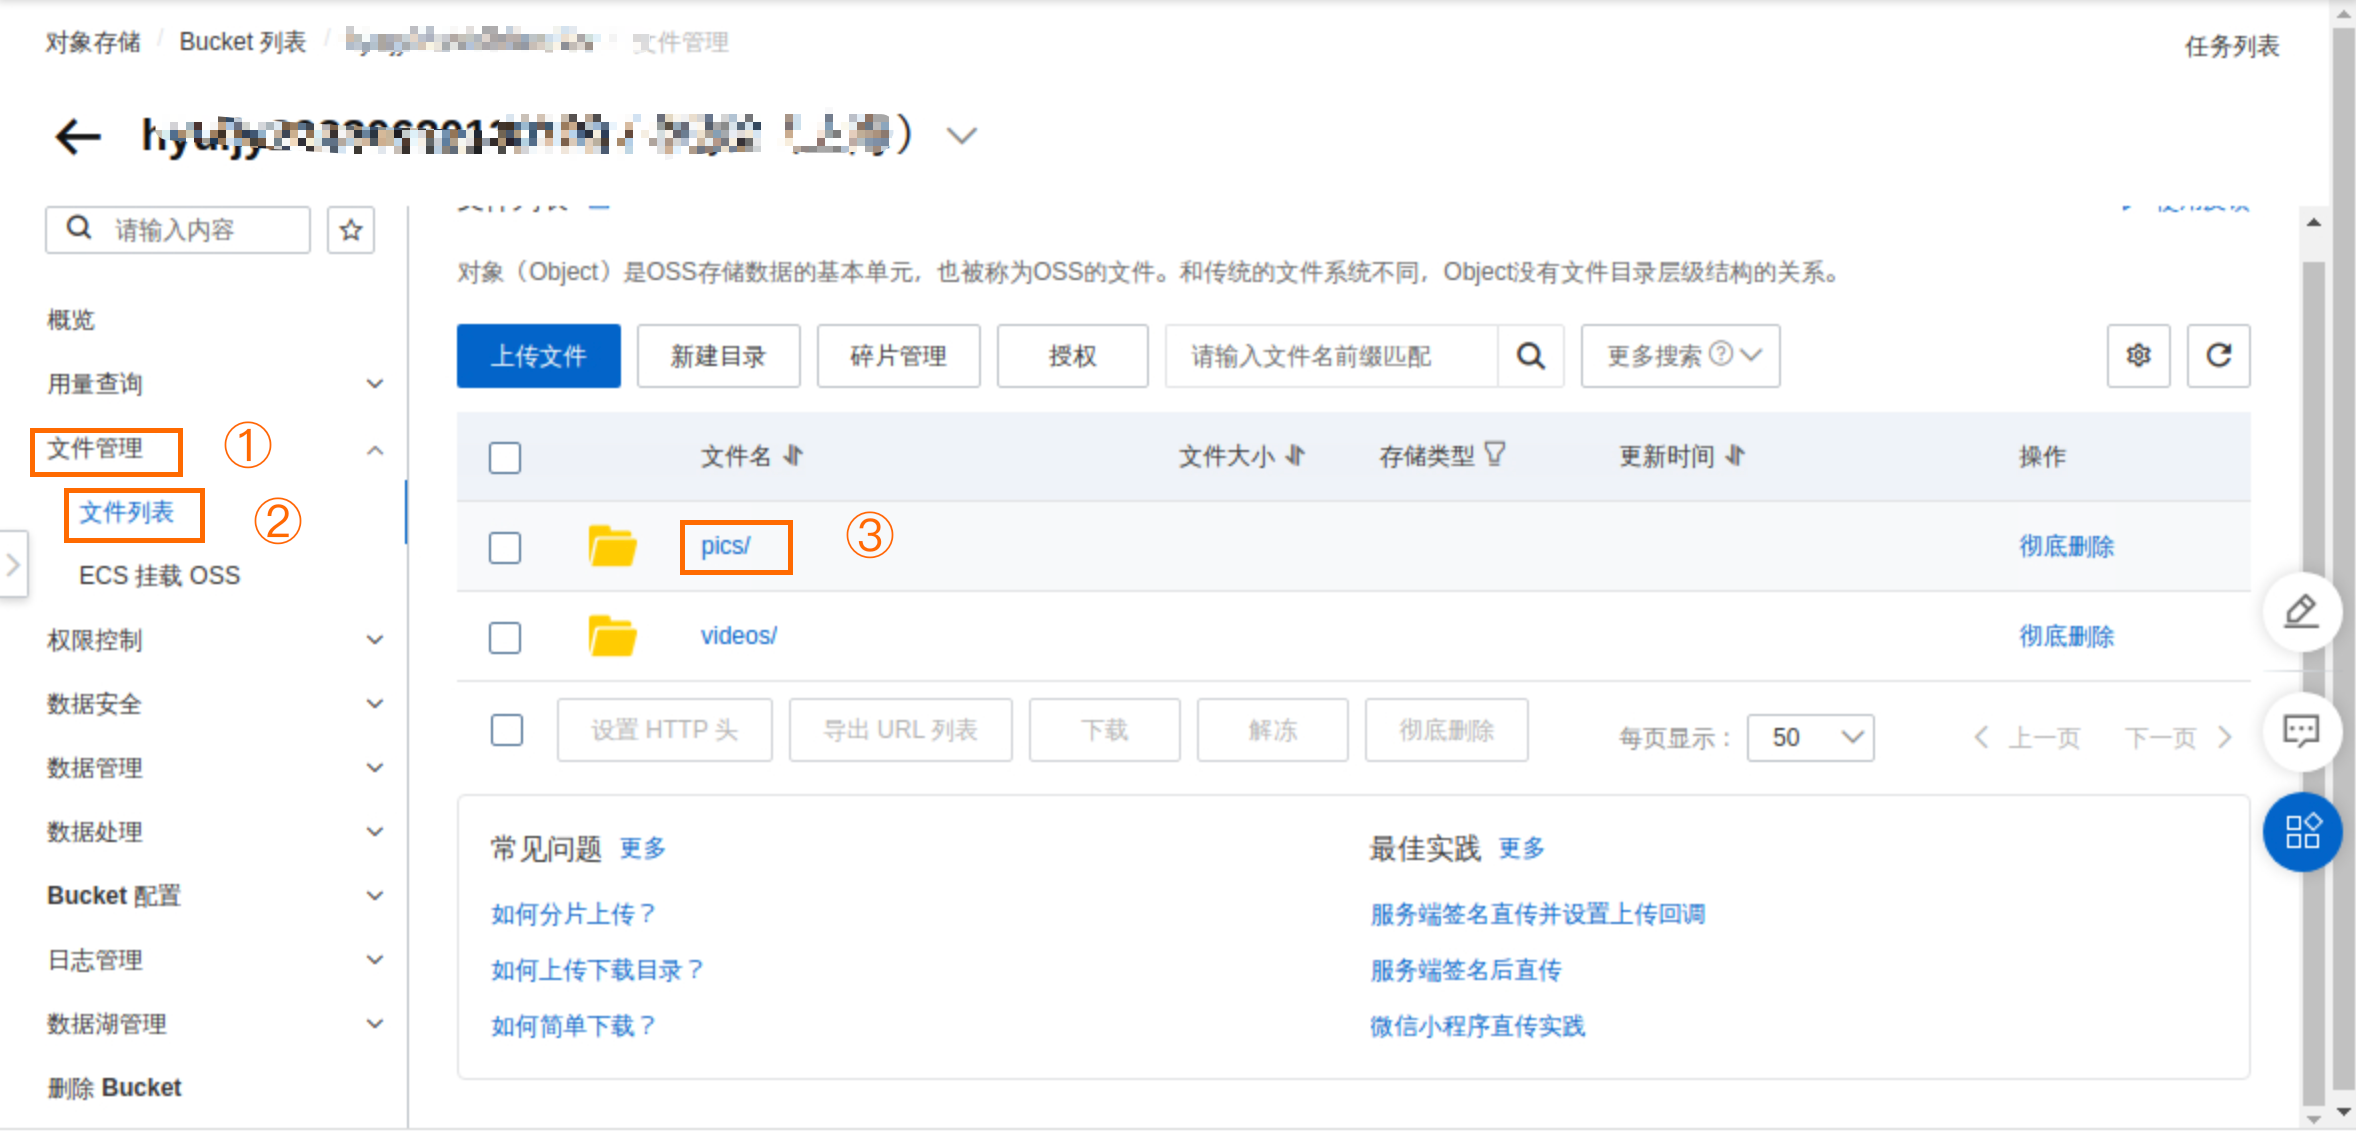
Task: Click the search magnifier in the file prefix box
Action: (x=1530, y=356)
